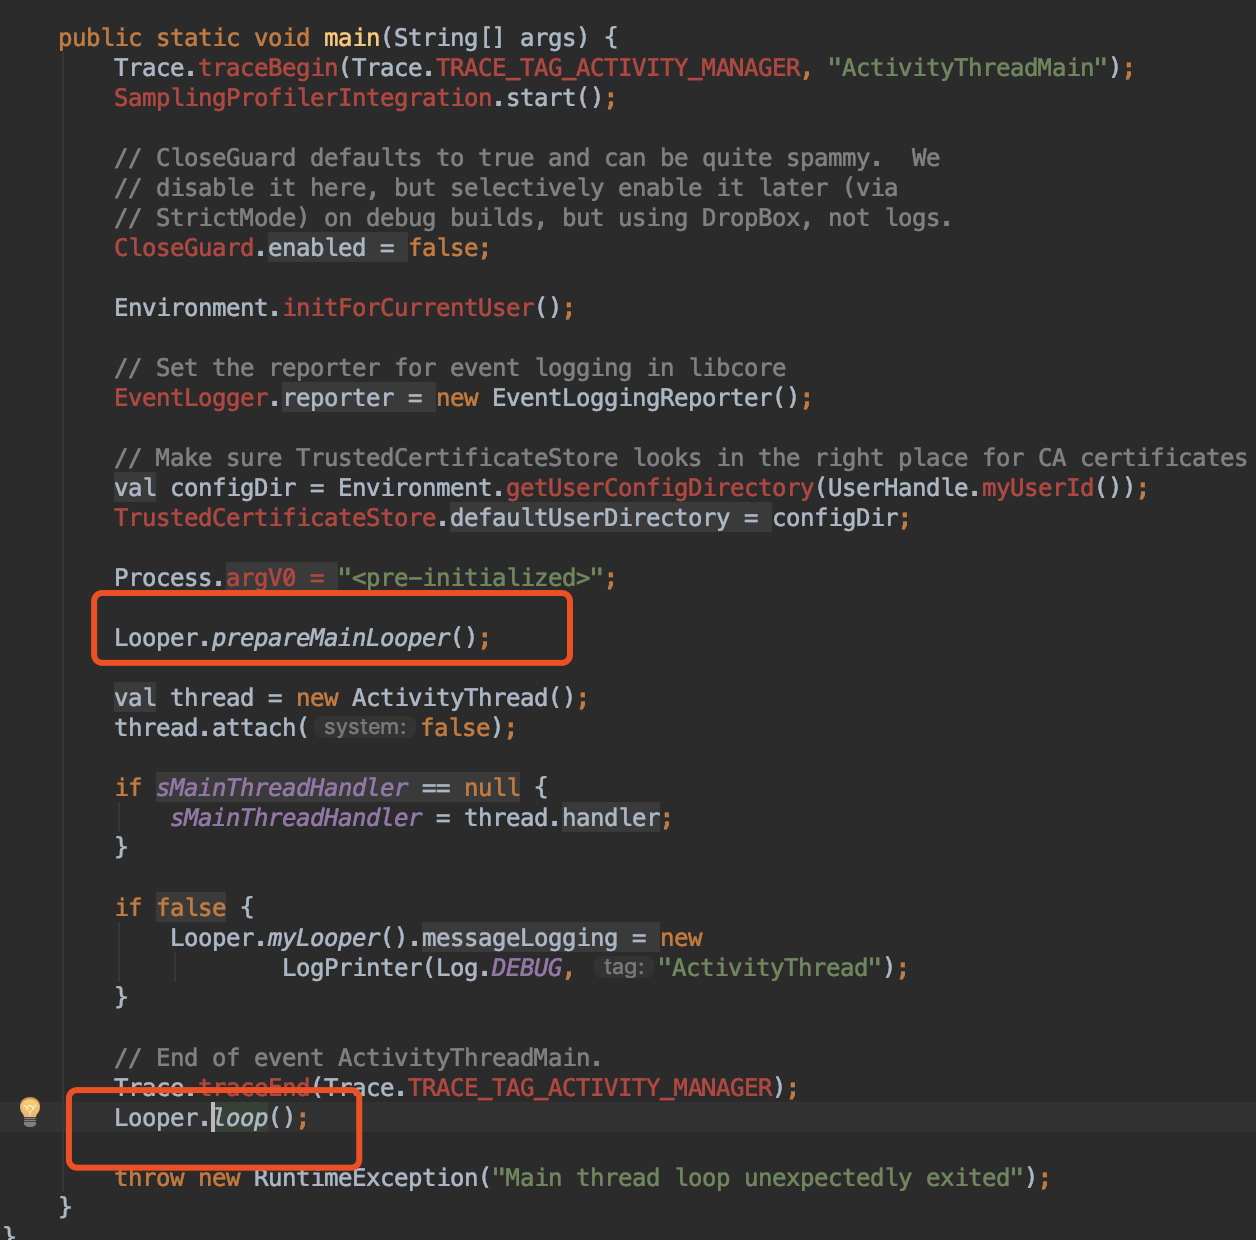Click the '// Set the reporter' comment line

[450, 368]
